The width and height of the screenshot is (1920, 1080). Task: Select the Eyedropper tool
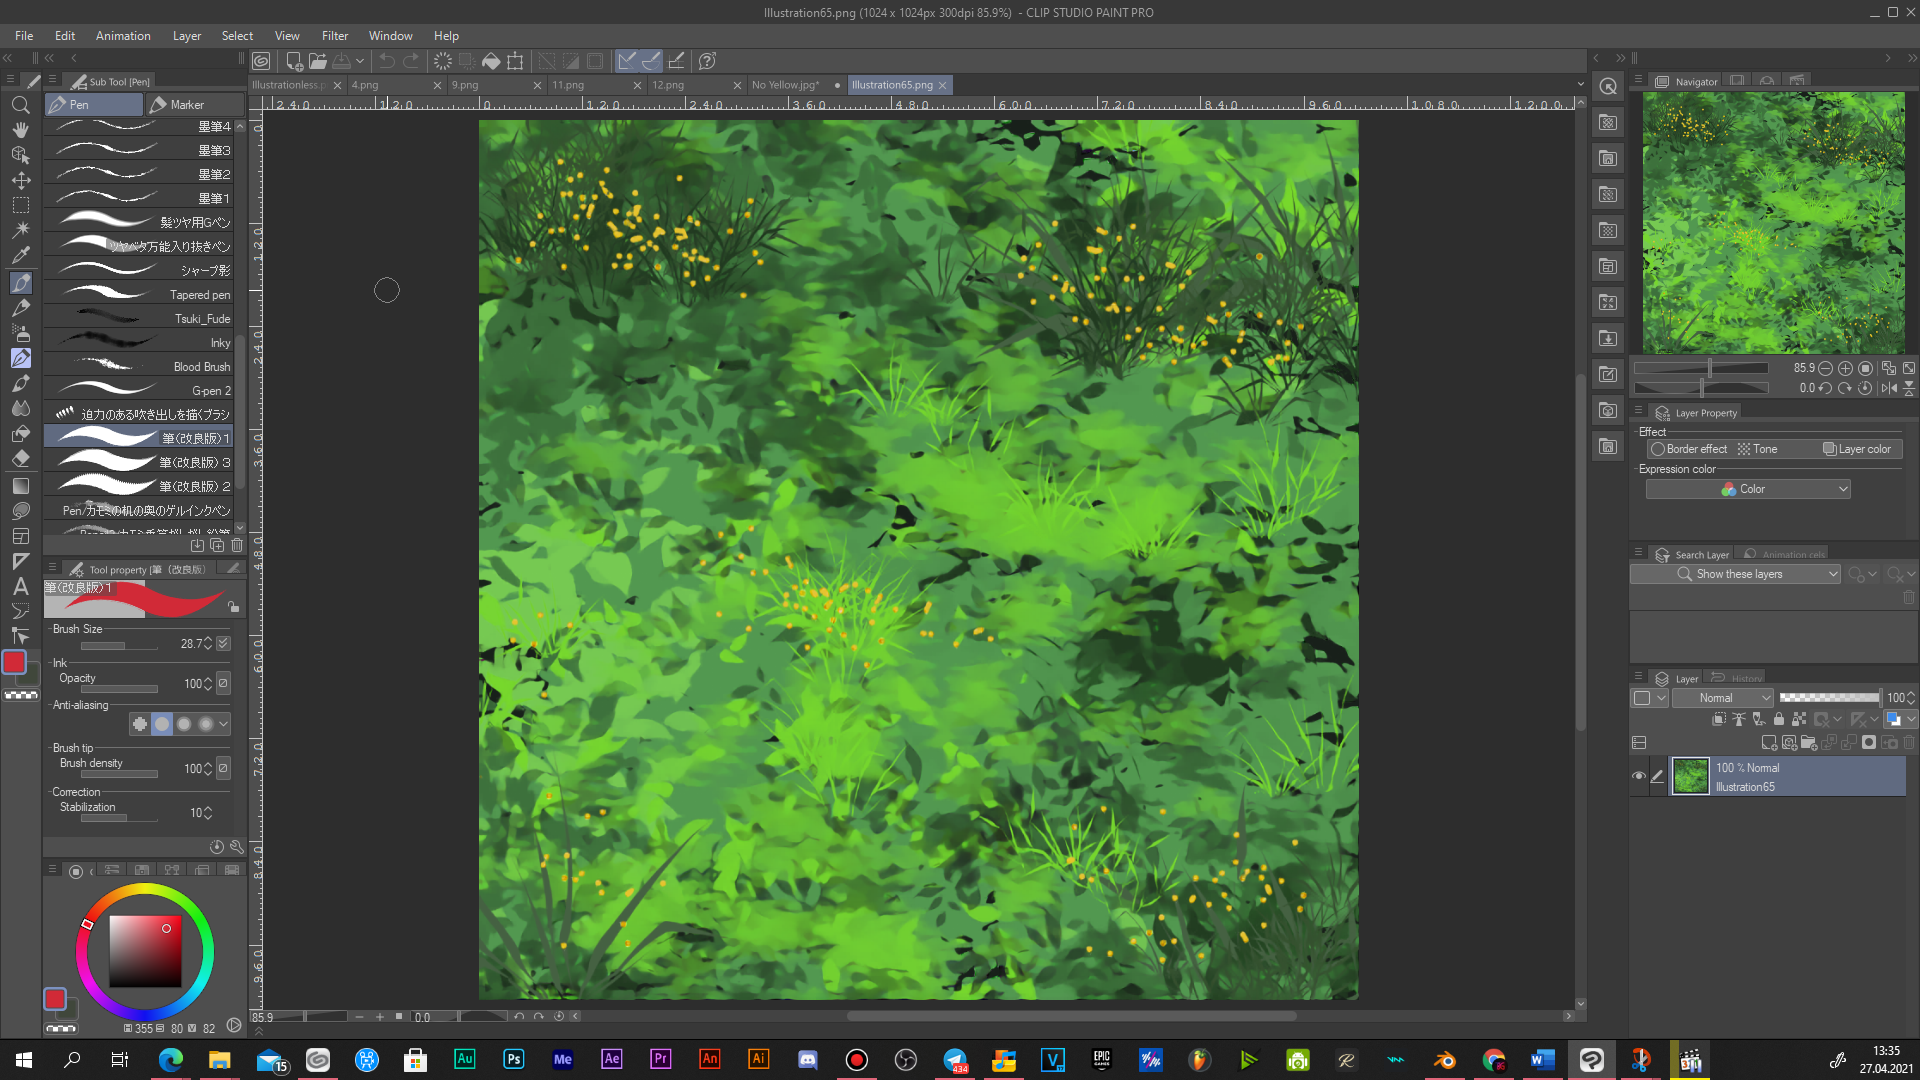click(20, 254)
